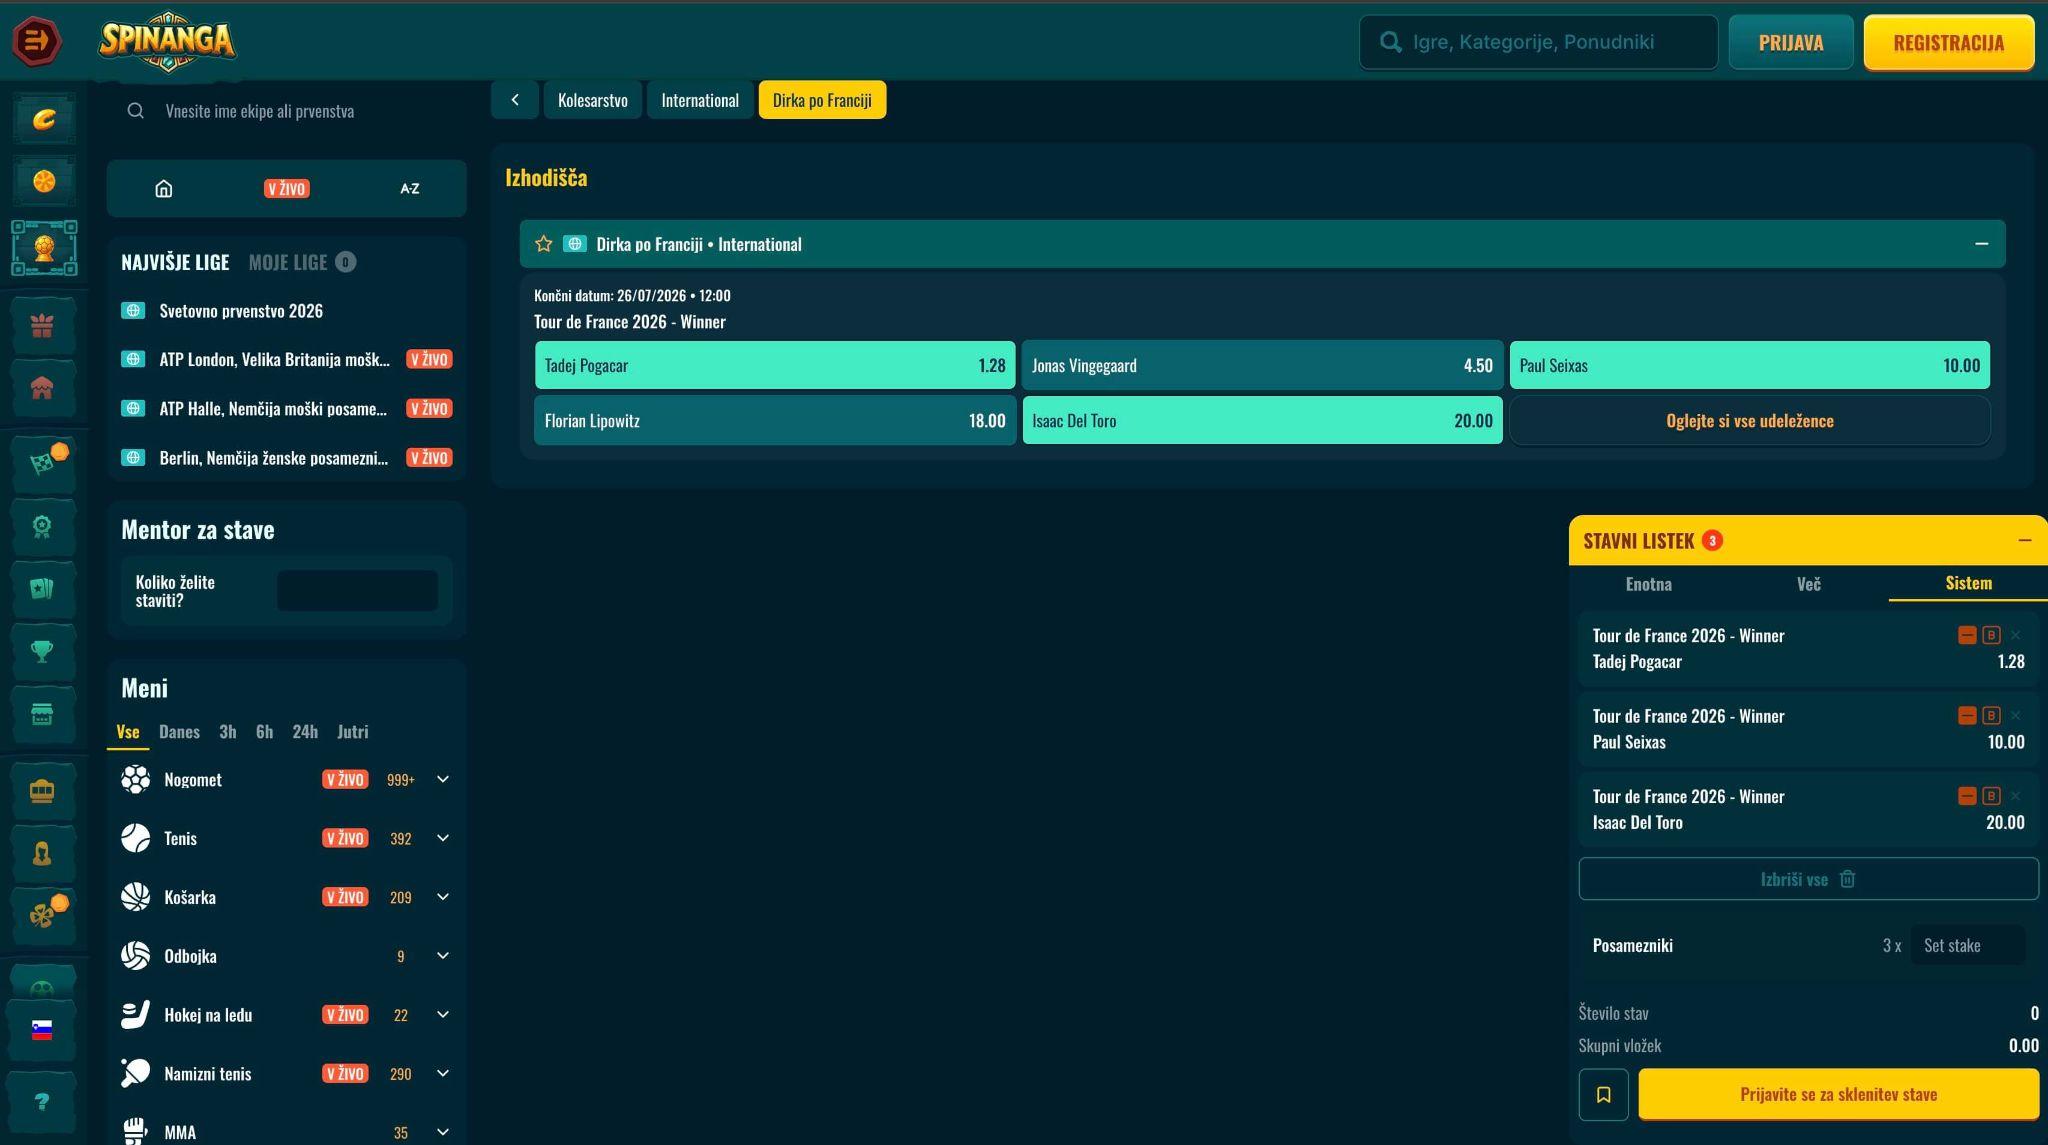This screenshot has height=1145, width=2048.
Task: Open the gift box promotions icon
Action: 42,325
